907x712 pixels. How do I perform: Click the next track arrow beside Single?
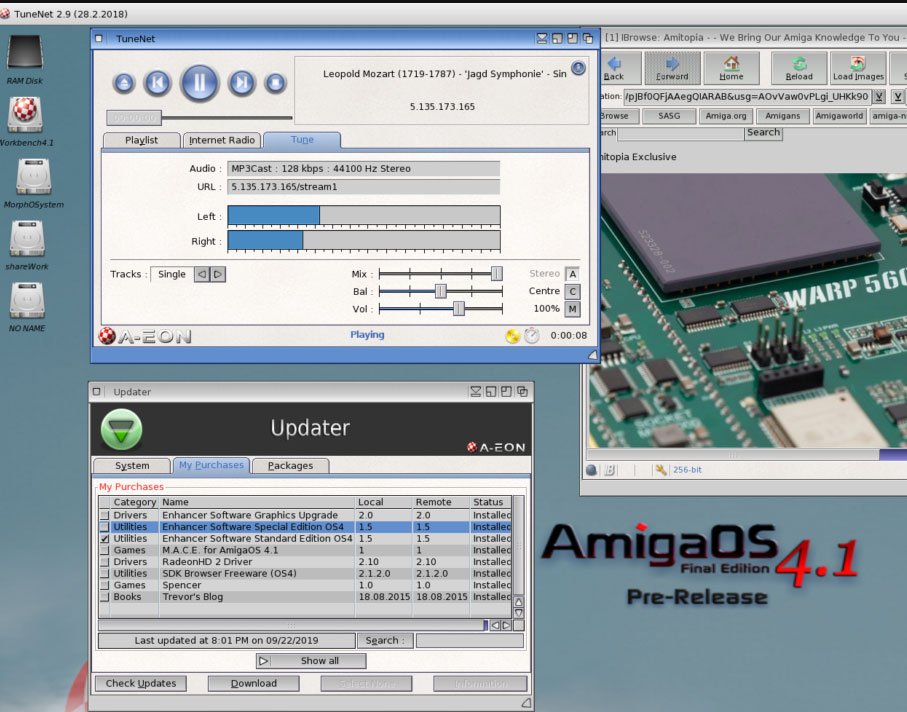217,274
